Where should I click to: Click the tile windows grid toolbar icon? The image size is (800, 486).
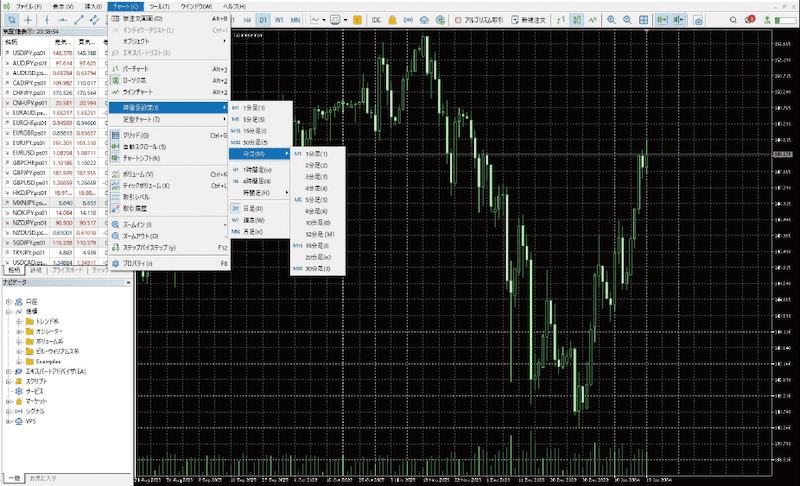(642, 19)
